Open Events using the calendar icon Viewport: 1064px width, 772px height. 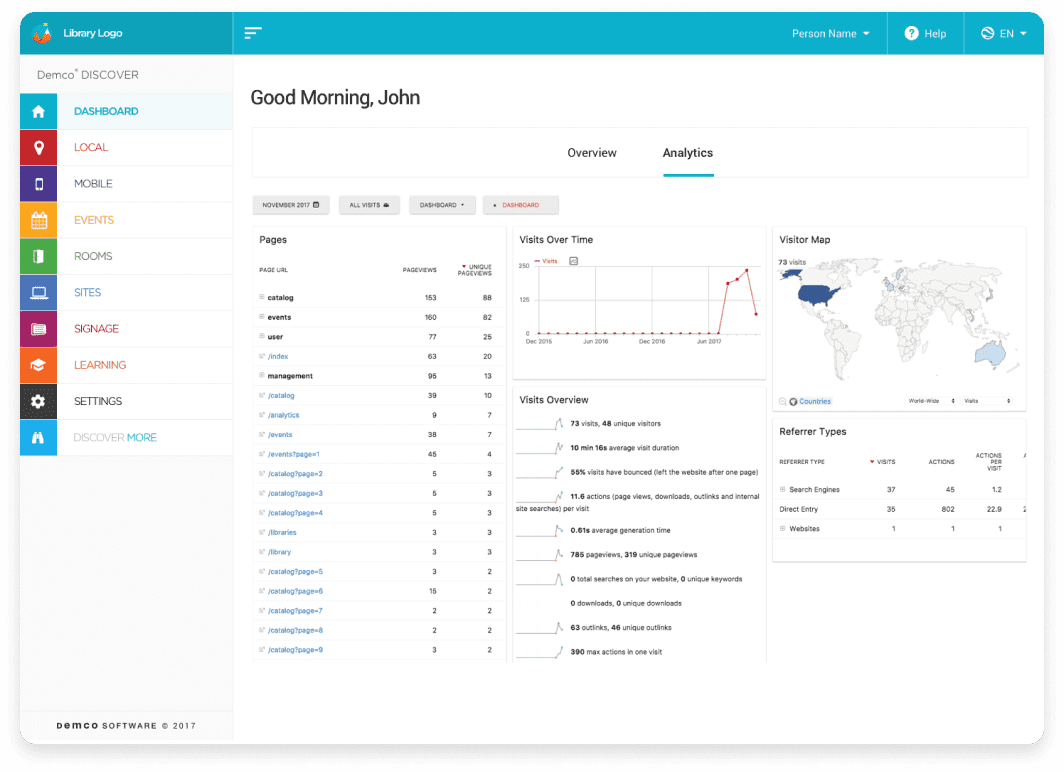tap(38, 219)
